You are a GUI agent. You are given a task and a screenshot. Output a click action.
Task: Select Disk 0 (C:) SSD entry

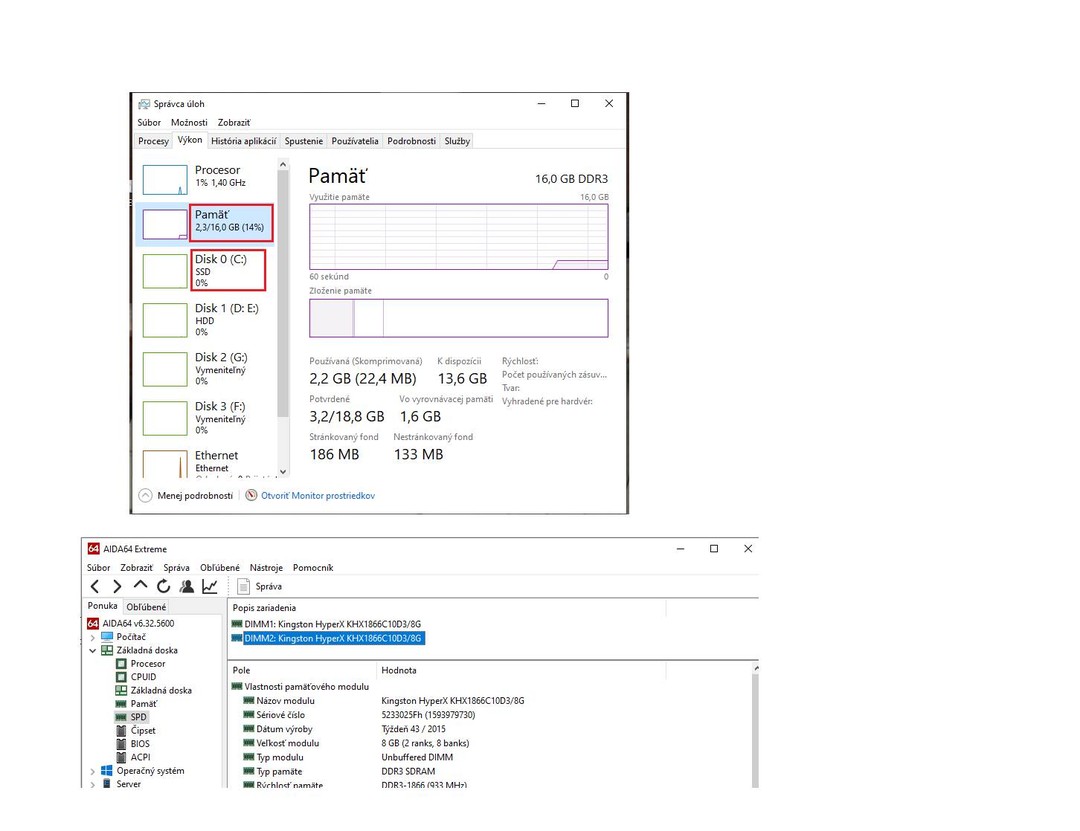[207, 270]
